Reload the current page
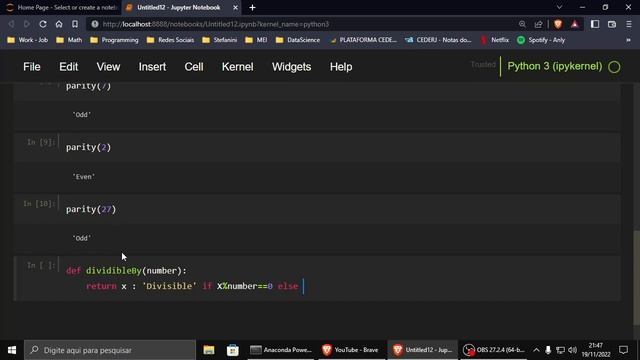Viewport: 640px width, 360px height. tap(42, 24)
